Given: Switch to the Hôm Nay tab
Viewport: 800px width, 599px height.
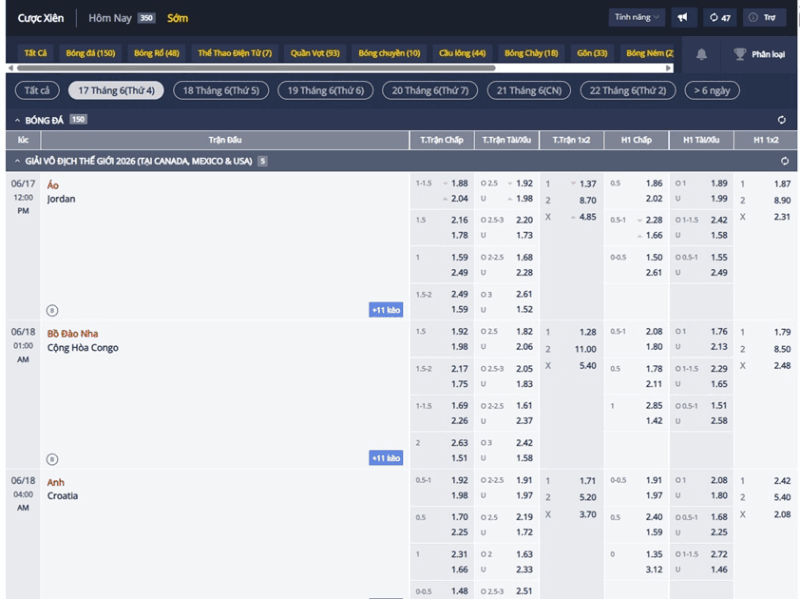Looking at the screenshot, I should (110, 18).
